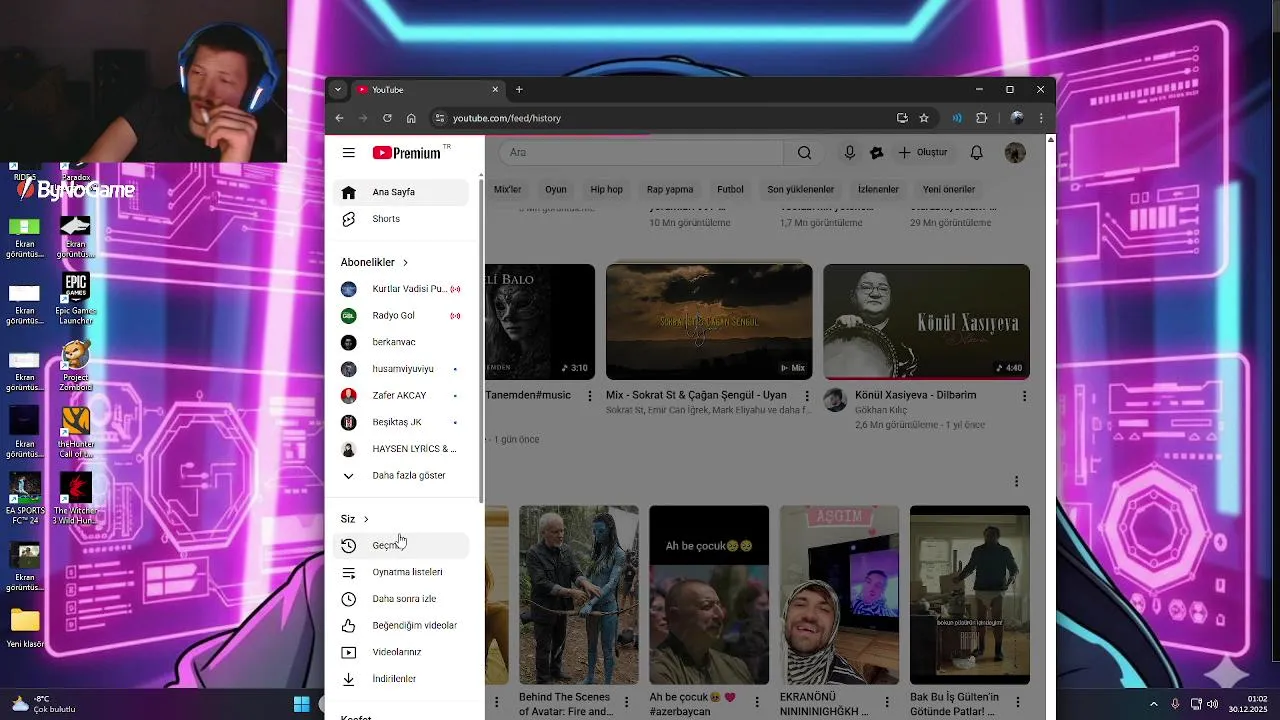Open İndirilenler in the sidebar
This screenshot has height=720, width=1280.
(x=400, y=679)
